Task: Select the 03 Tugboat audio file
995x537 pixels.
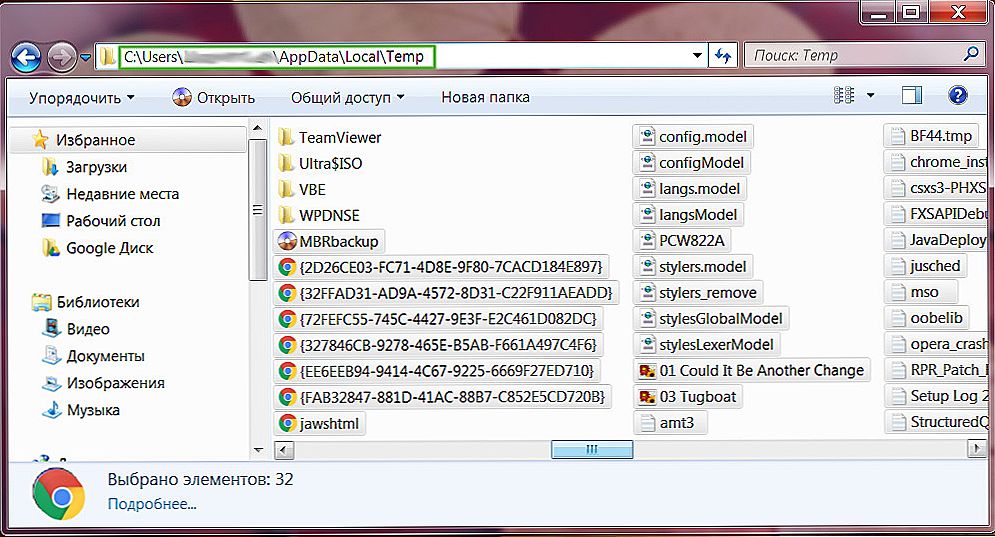Action: point(688,397)
